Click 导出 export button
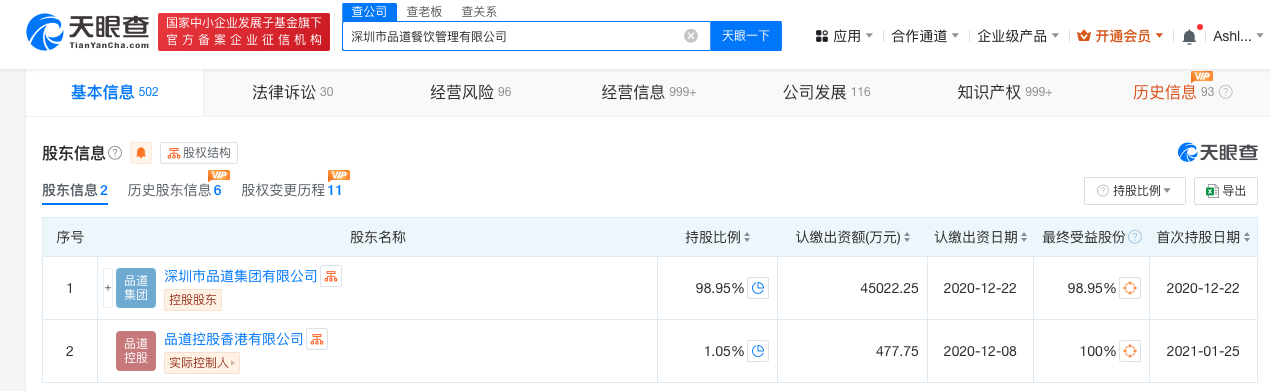 tap(1225, 191)
